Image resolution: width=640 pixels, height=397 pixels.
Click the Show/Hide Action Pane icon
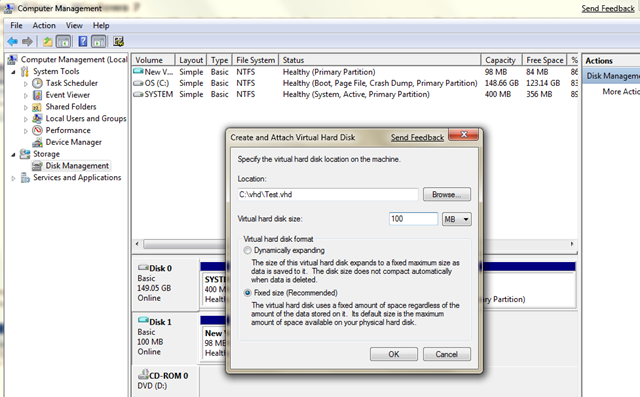[x=98, y=41]
